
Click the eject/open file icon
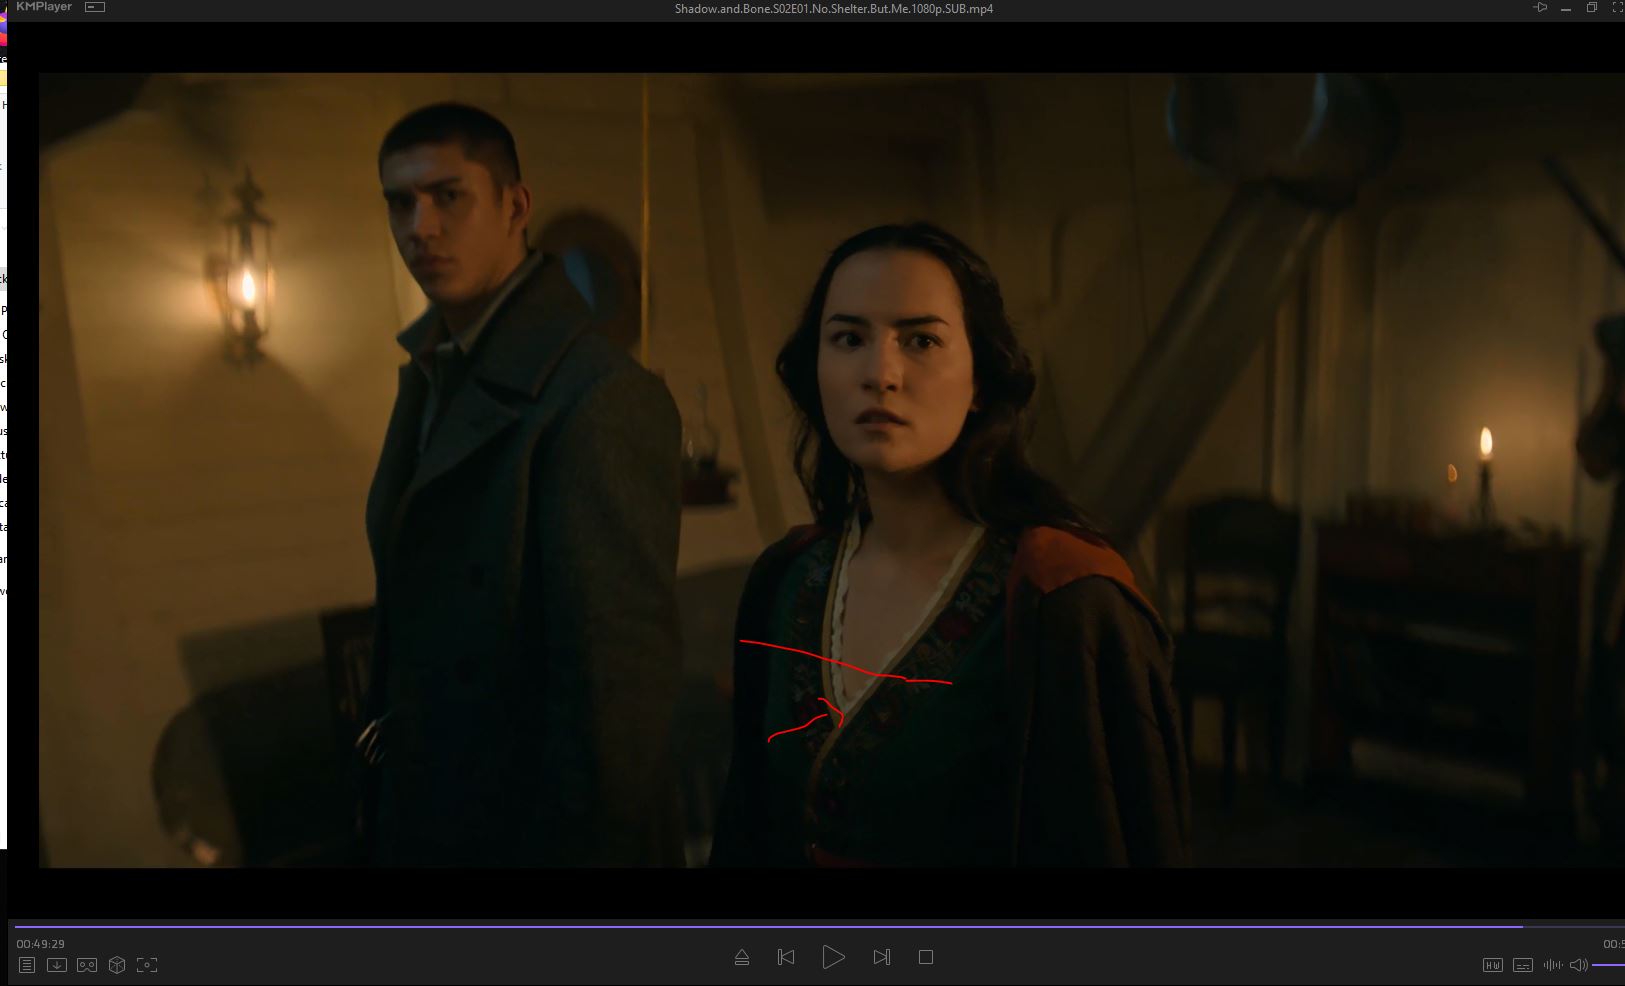tap(742, 958)
